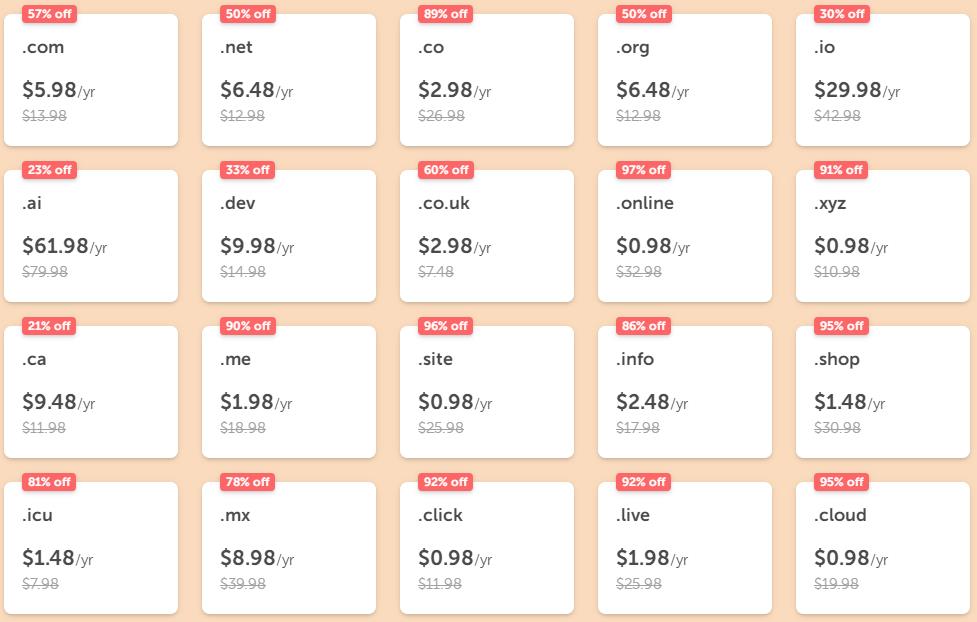Select the .org domain card
This screenshot has width=977, height=622.
point(685,80)
